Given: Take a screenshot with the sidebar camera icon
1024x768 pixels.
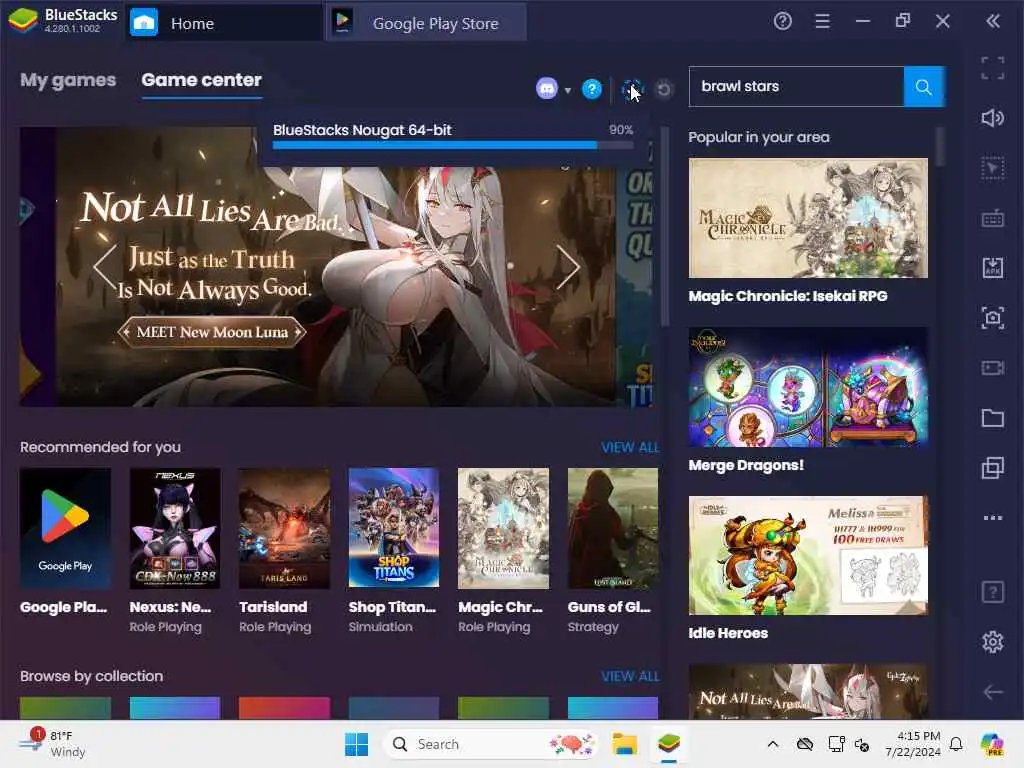Looking at the screenshot, I should tap(993, 318).
